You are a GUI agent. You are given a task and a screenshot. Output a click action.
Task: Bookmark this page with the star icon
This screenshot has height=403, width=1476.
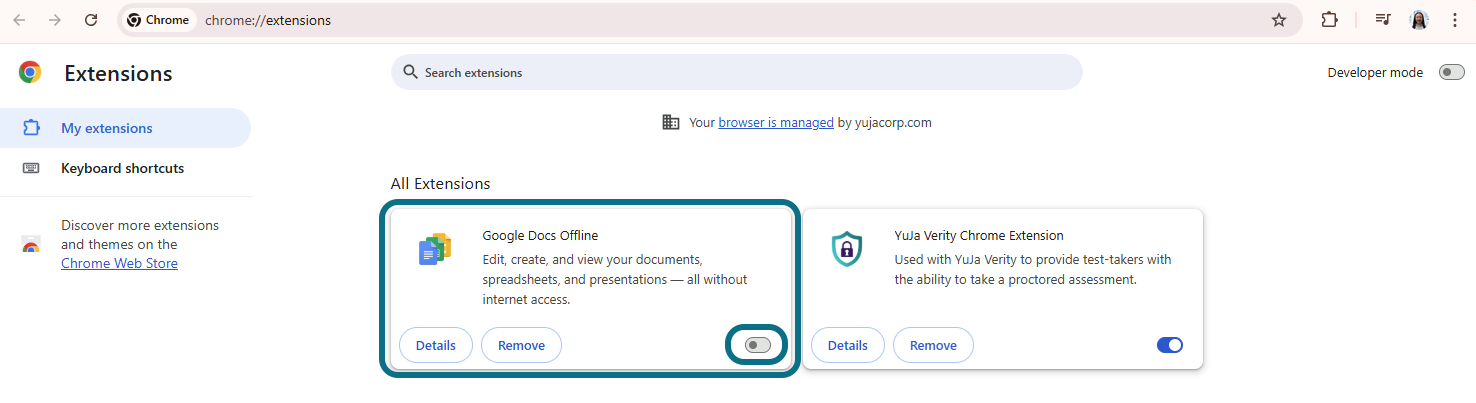(1278, 20)
